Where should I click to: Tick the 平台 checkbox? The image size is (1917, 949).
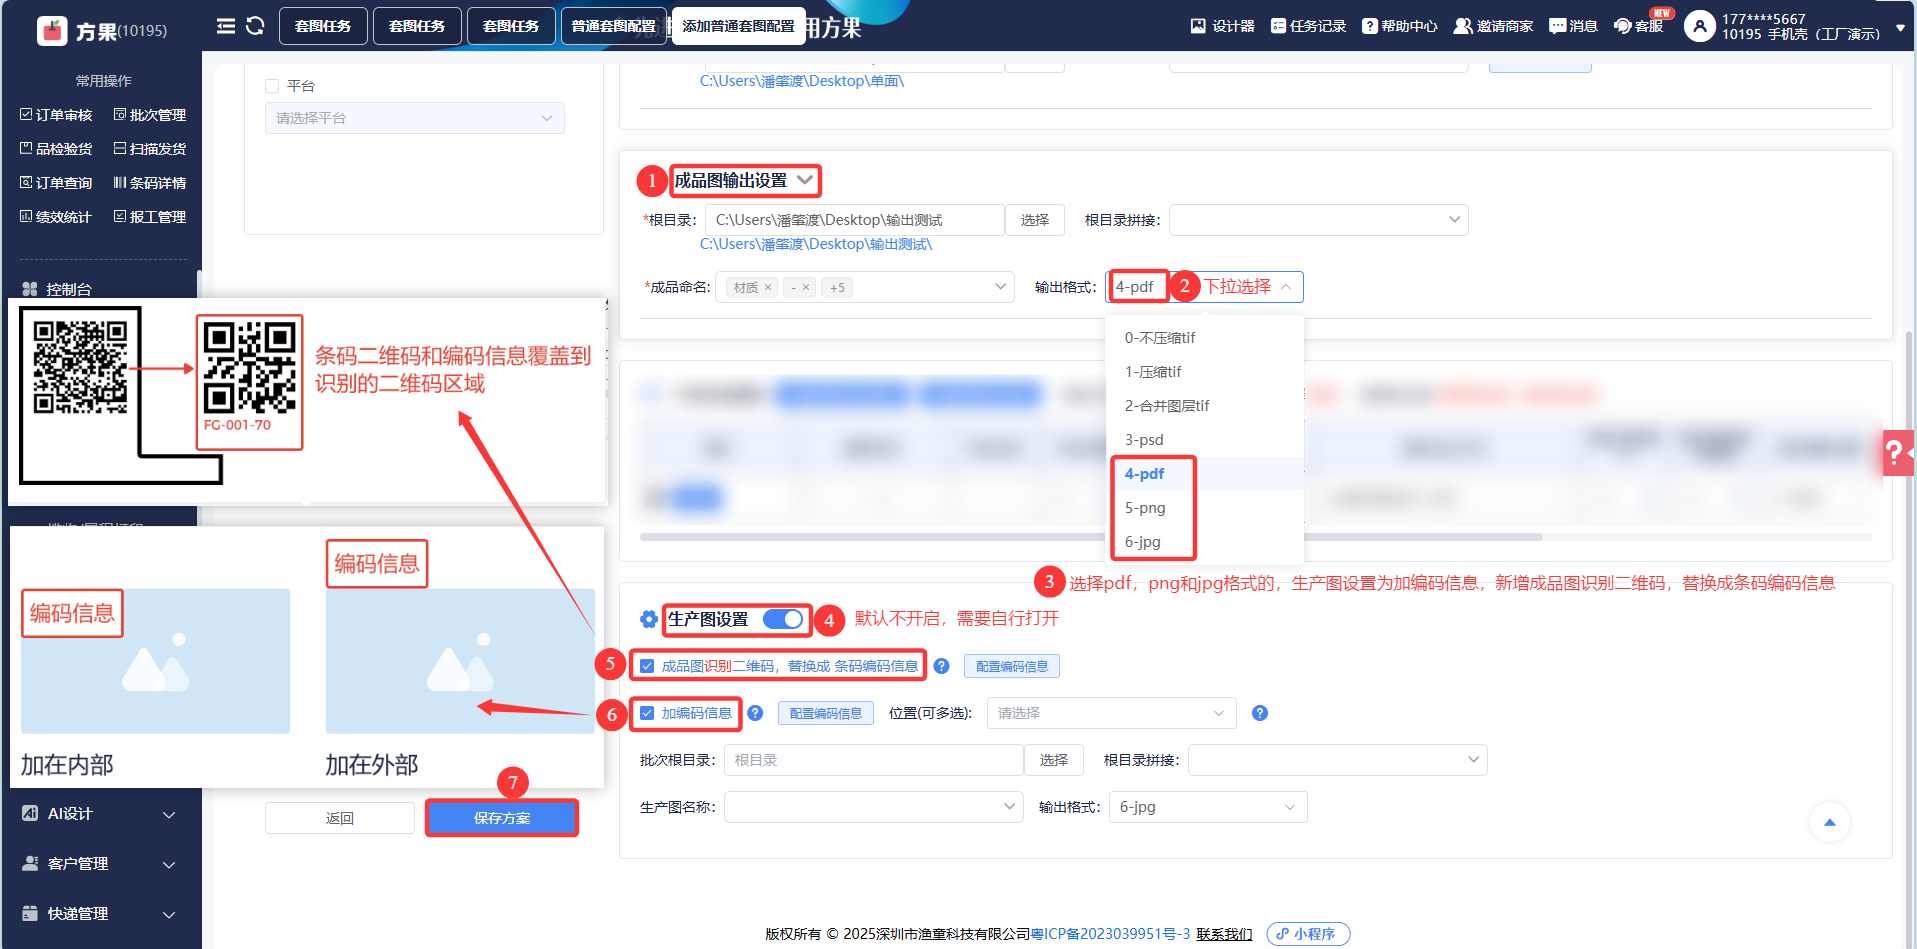pos(272,86)
